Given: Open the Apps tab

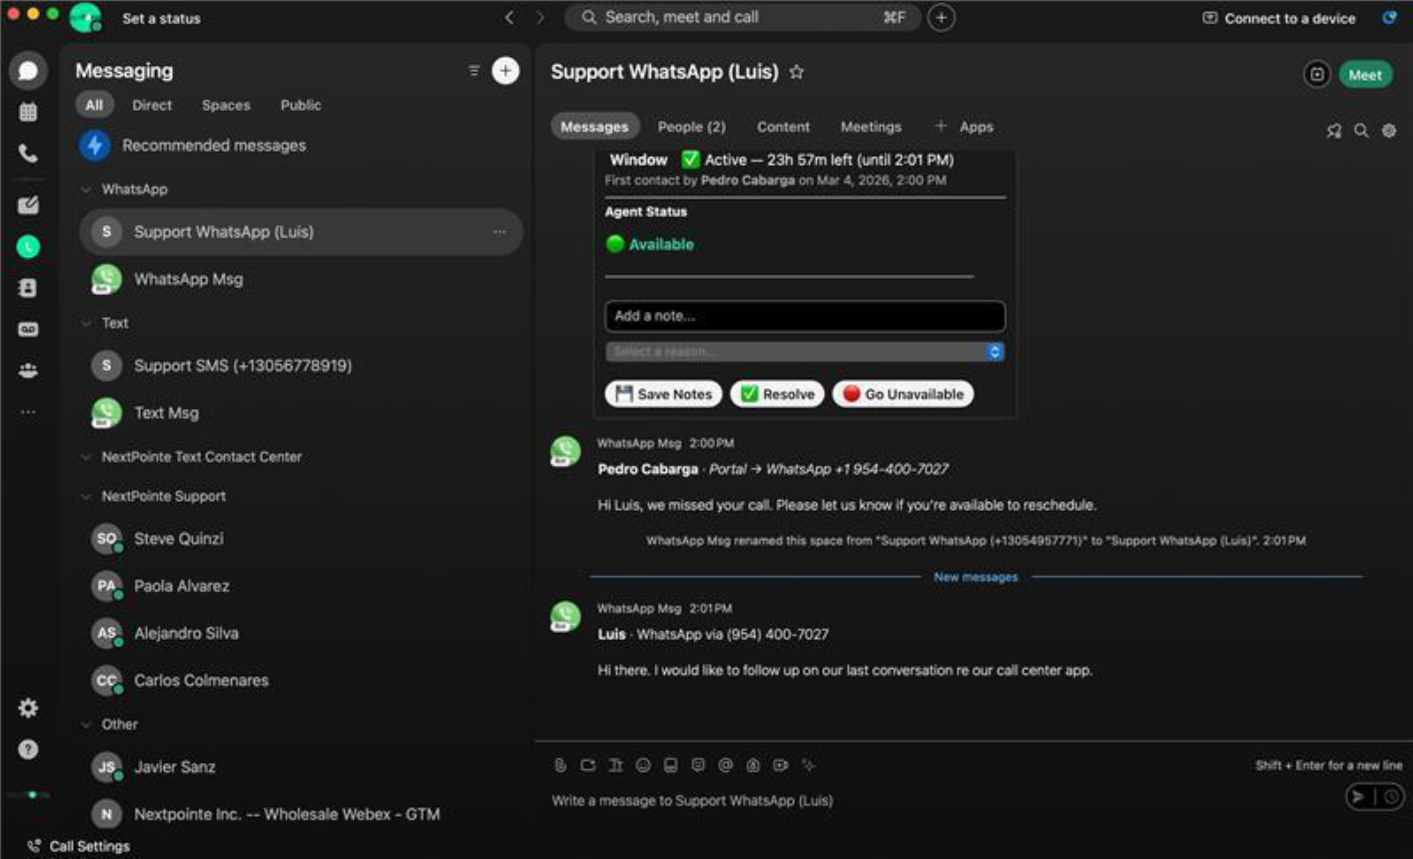Looking at the screenshot, I should [x=964, y=127].
